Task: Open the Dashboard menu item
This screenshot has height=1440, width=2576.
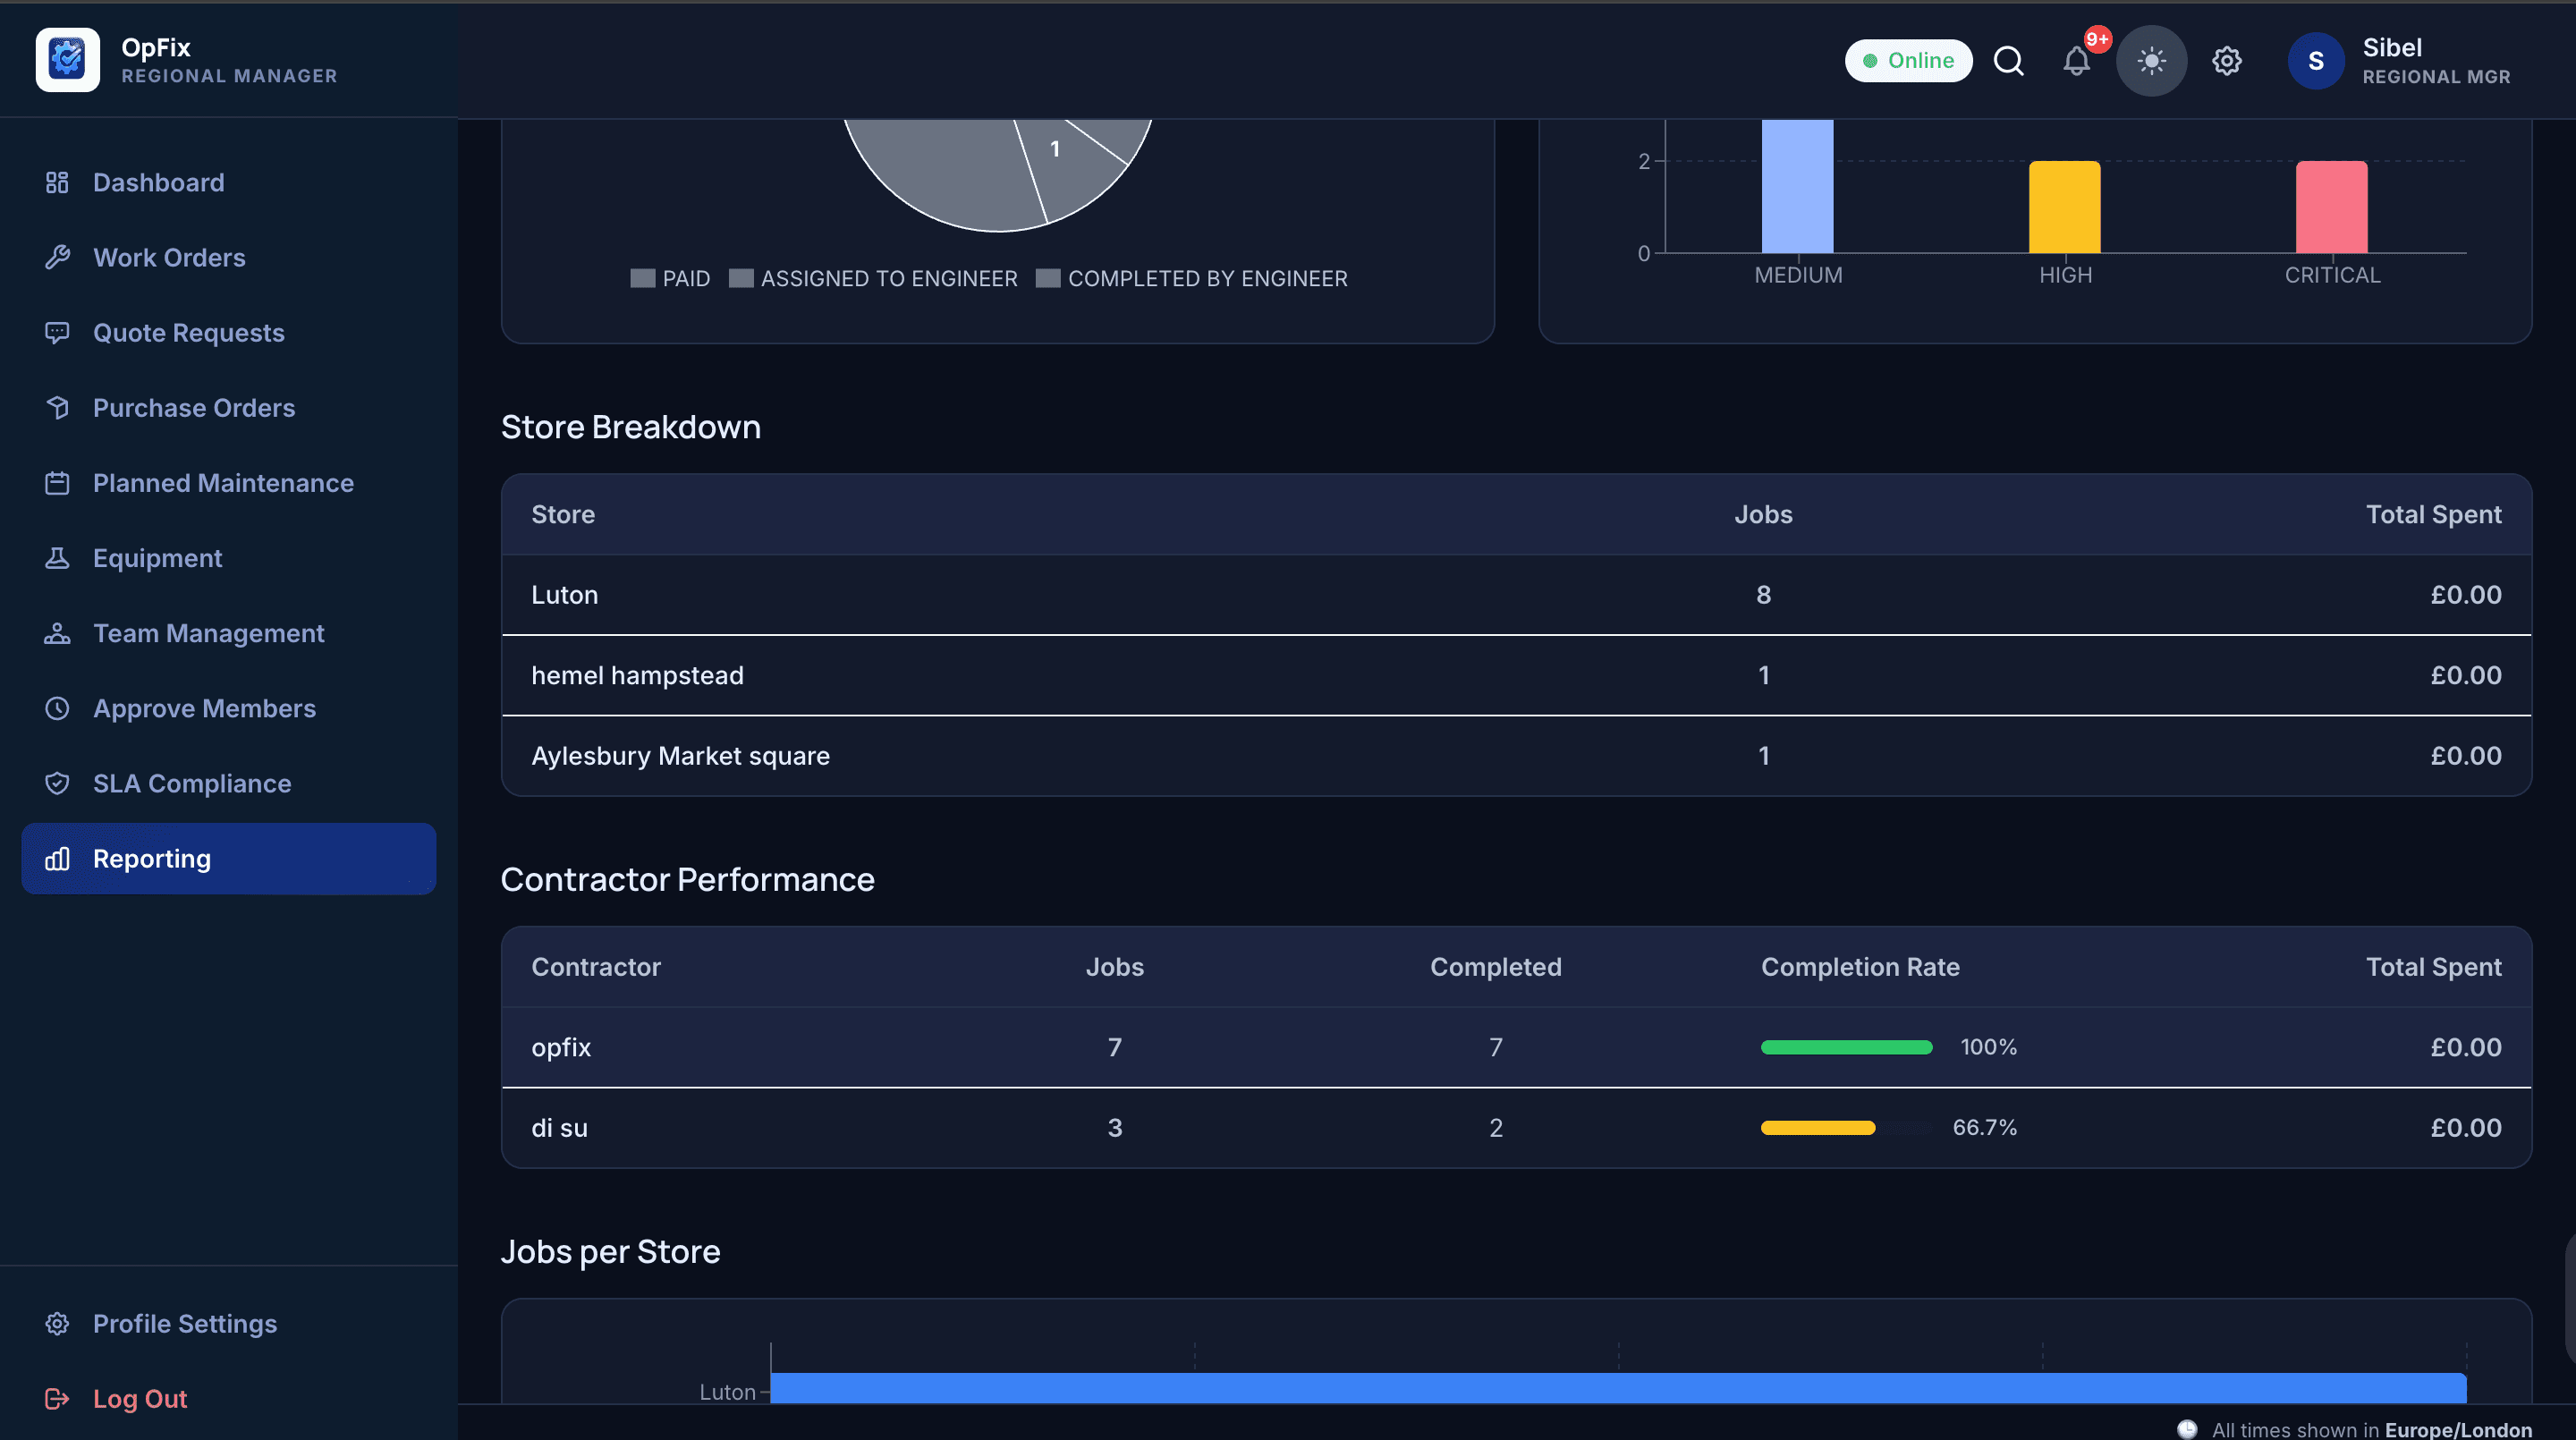Action: pyautogui.click(x=228, y=183)
